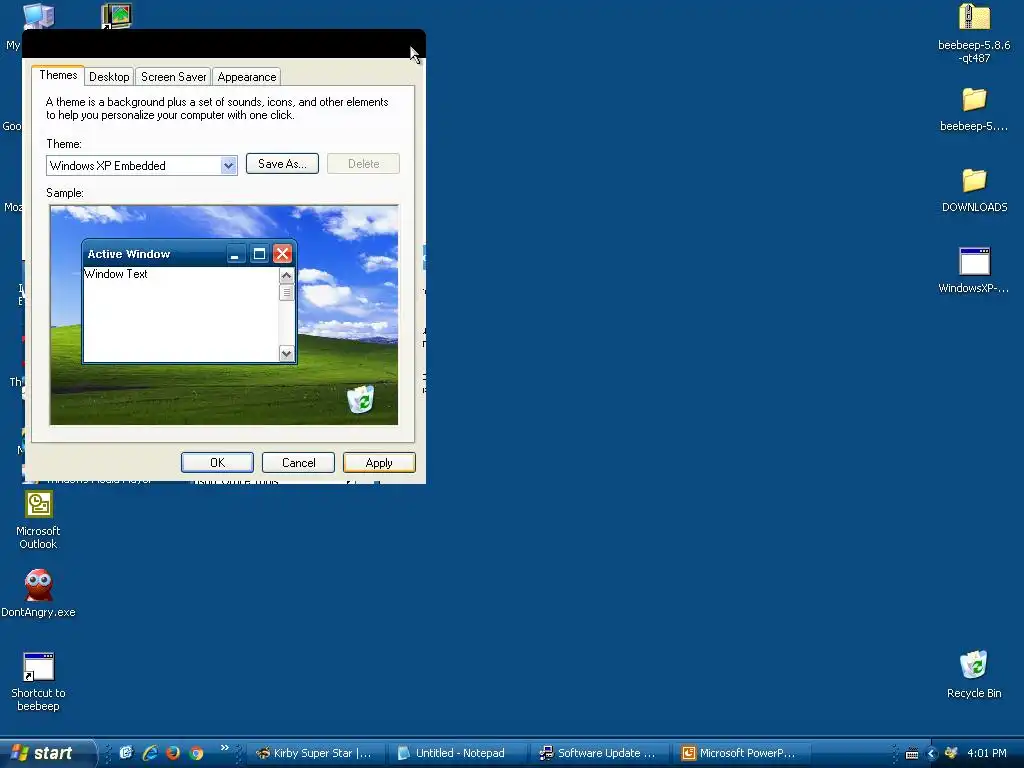This screenshot has height=768, width=1024.
Task: Launch Firefox from Quick Launch
Action: pyautogui.click(x=173, y=753)
